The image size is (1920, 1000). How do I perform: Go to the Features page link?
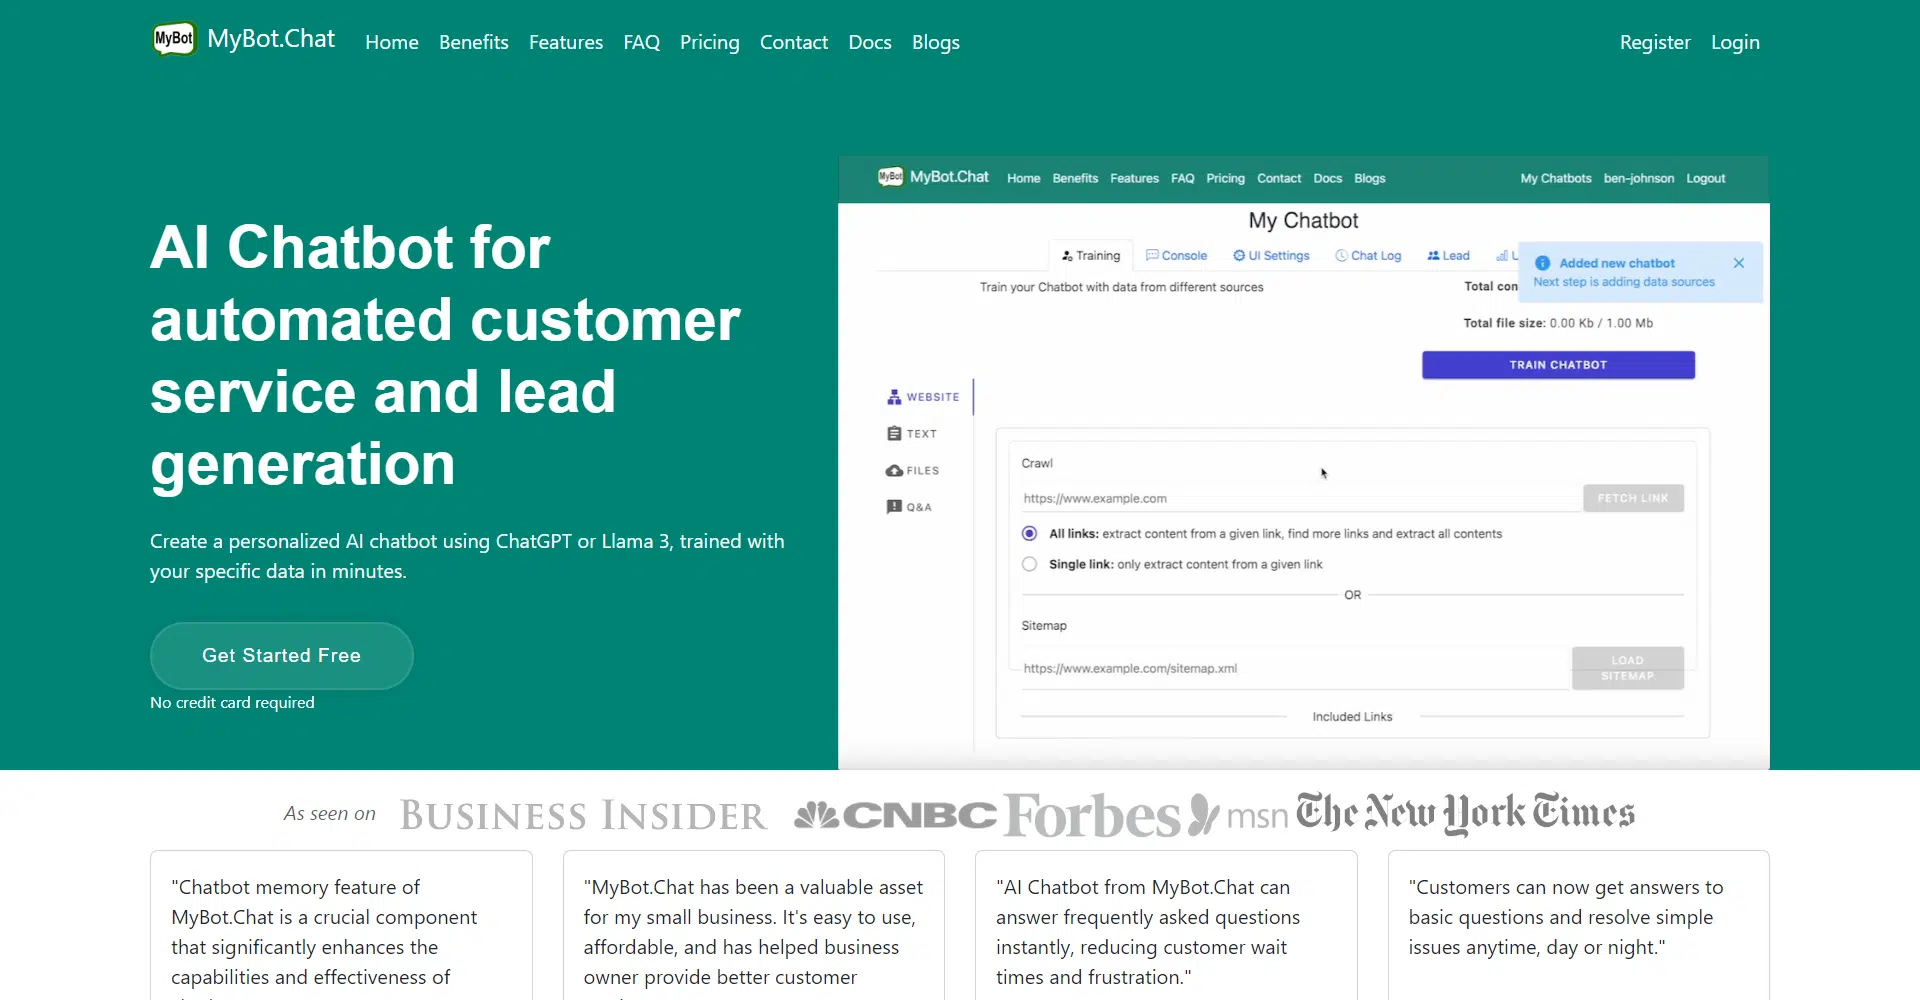565,42
